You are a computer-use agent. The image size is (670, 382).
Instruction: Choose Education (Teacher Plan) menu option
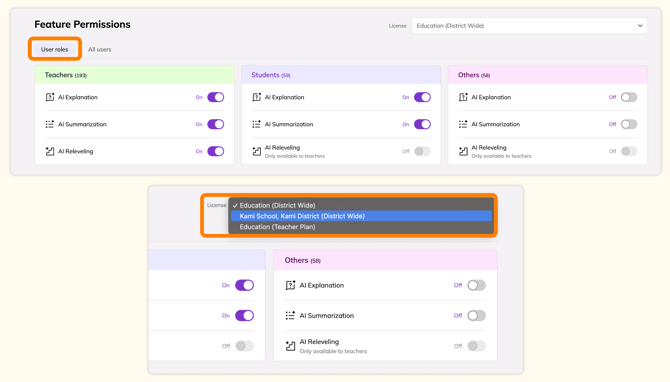coord(361,226)
